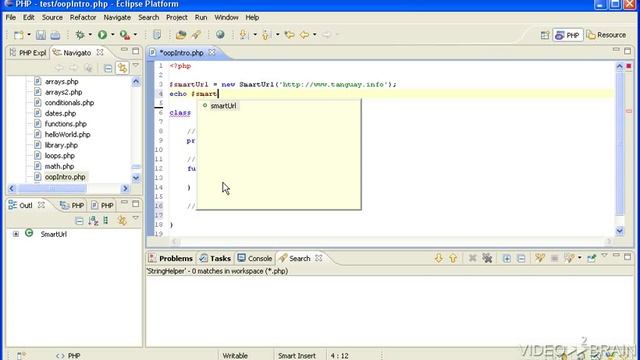640x360 pixels.
Task: Remove all matches in Search view
Action: (x=487, y=258)
